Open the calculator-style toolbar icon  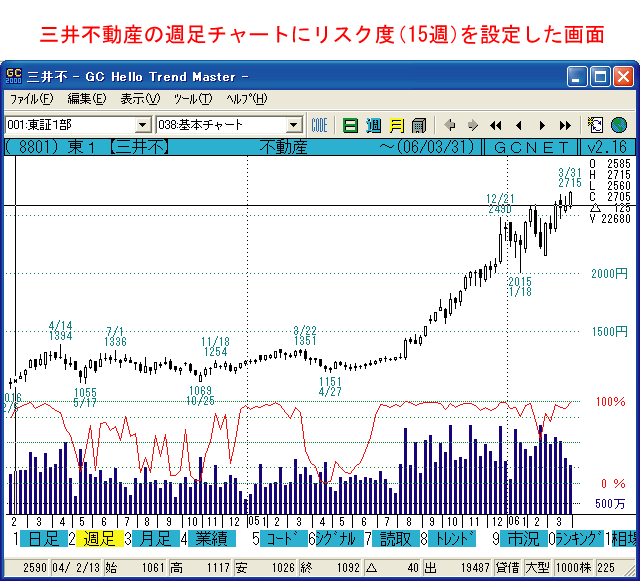pyautogui.click(x=419, y=125)
